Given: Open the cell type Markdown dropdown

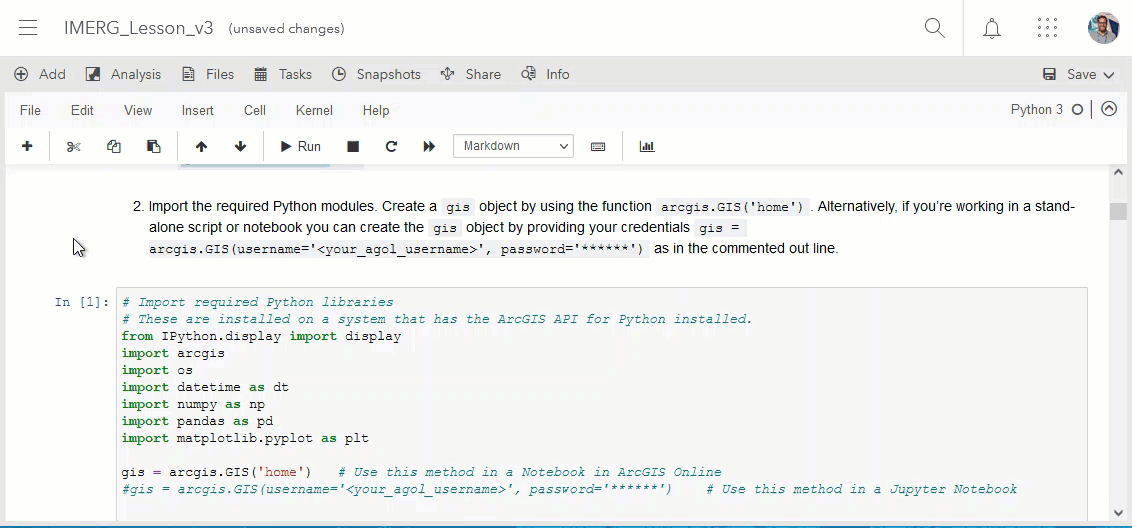Looking at the screenshot, I should 513,146.
